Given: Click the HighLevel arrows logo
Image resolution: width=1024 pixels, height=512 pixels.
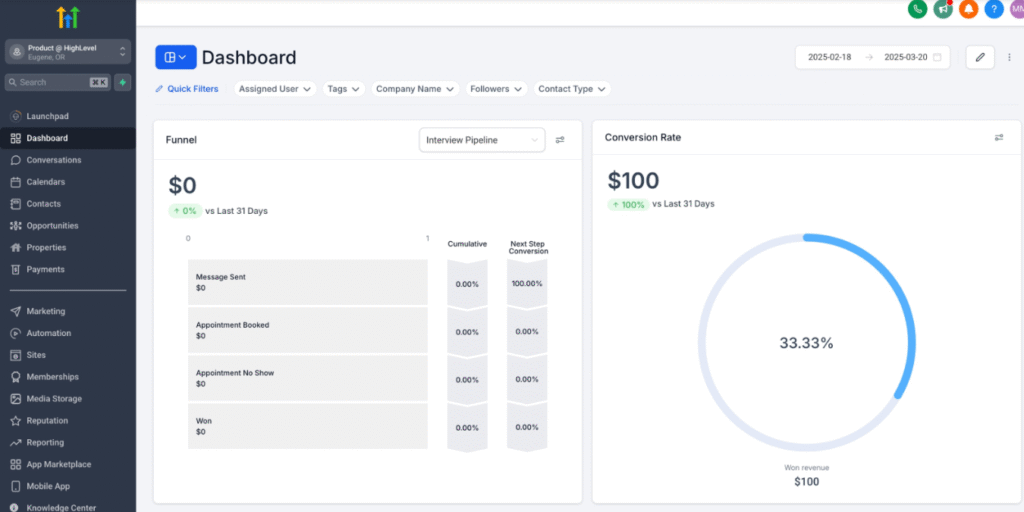Looking at the screenshot, I should click(68, 17).
